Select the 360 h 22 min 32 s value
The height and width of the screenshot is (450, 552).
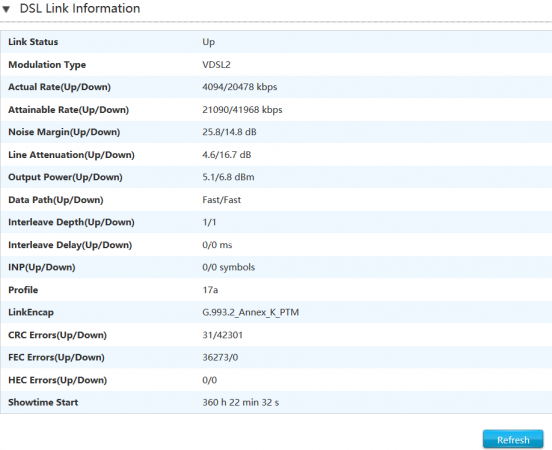click(240, 402)
